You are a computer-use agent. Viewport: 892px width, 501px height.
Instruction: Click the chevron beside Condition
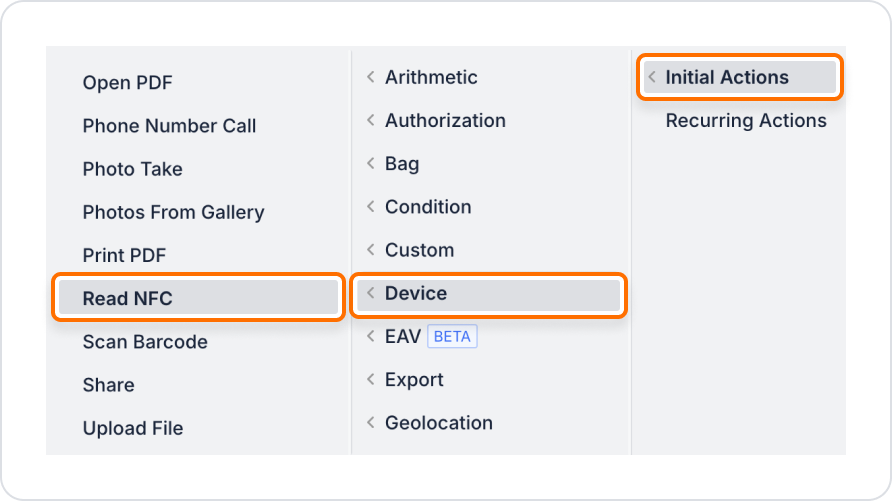coord(371,206)
